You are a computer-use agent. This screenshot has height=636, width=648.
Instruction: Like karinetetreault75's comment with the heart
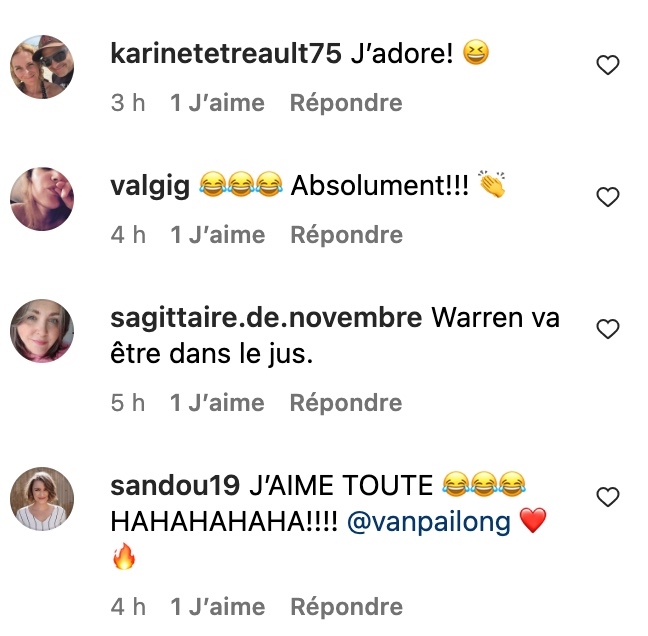point(608,65)
